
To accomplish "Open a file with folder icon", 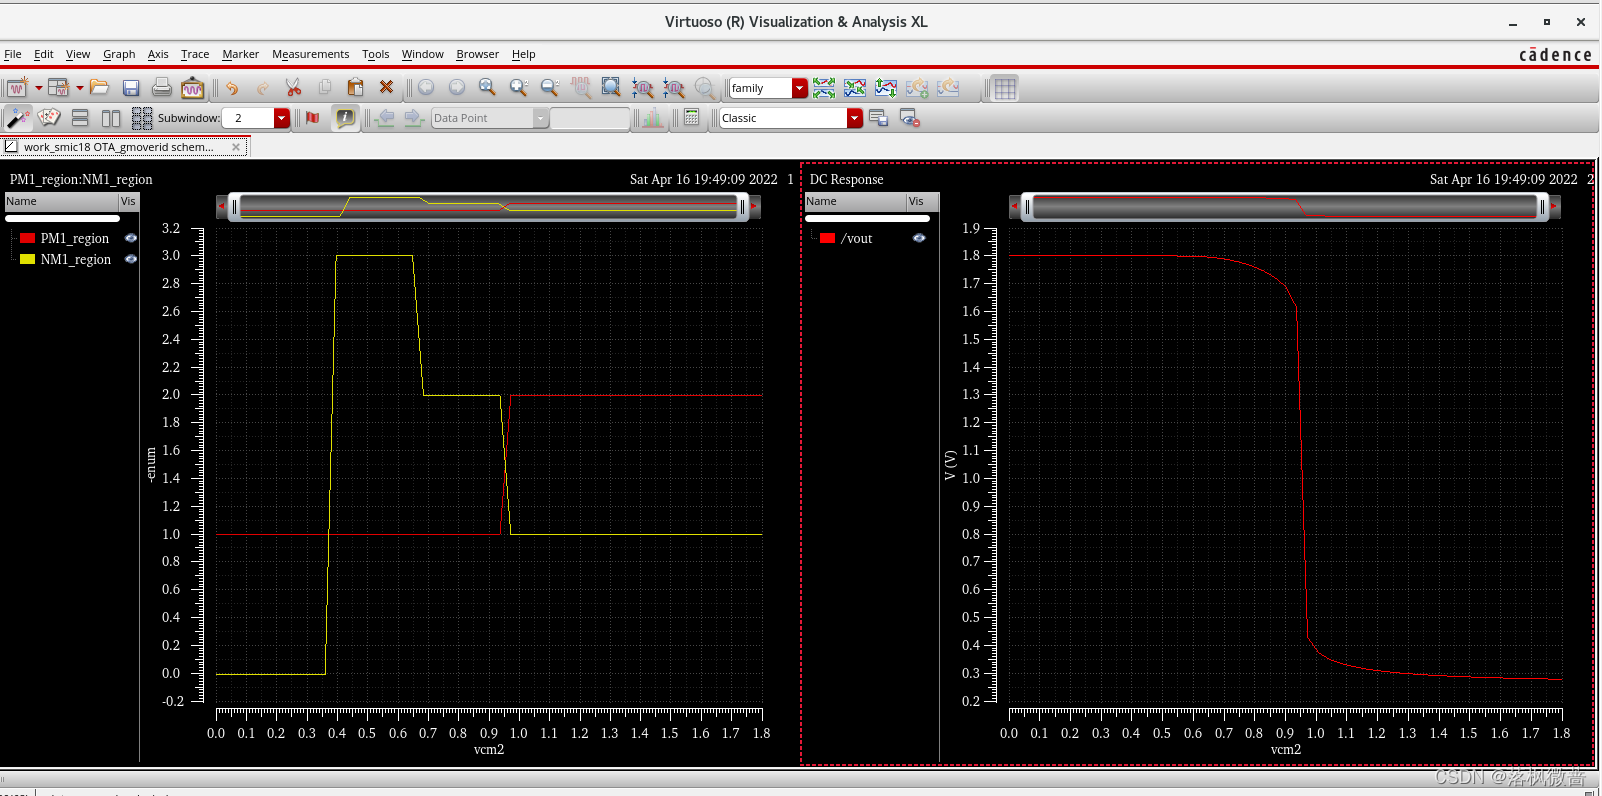I will click(x=99, y=88).
